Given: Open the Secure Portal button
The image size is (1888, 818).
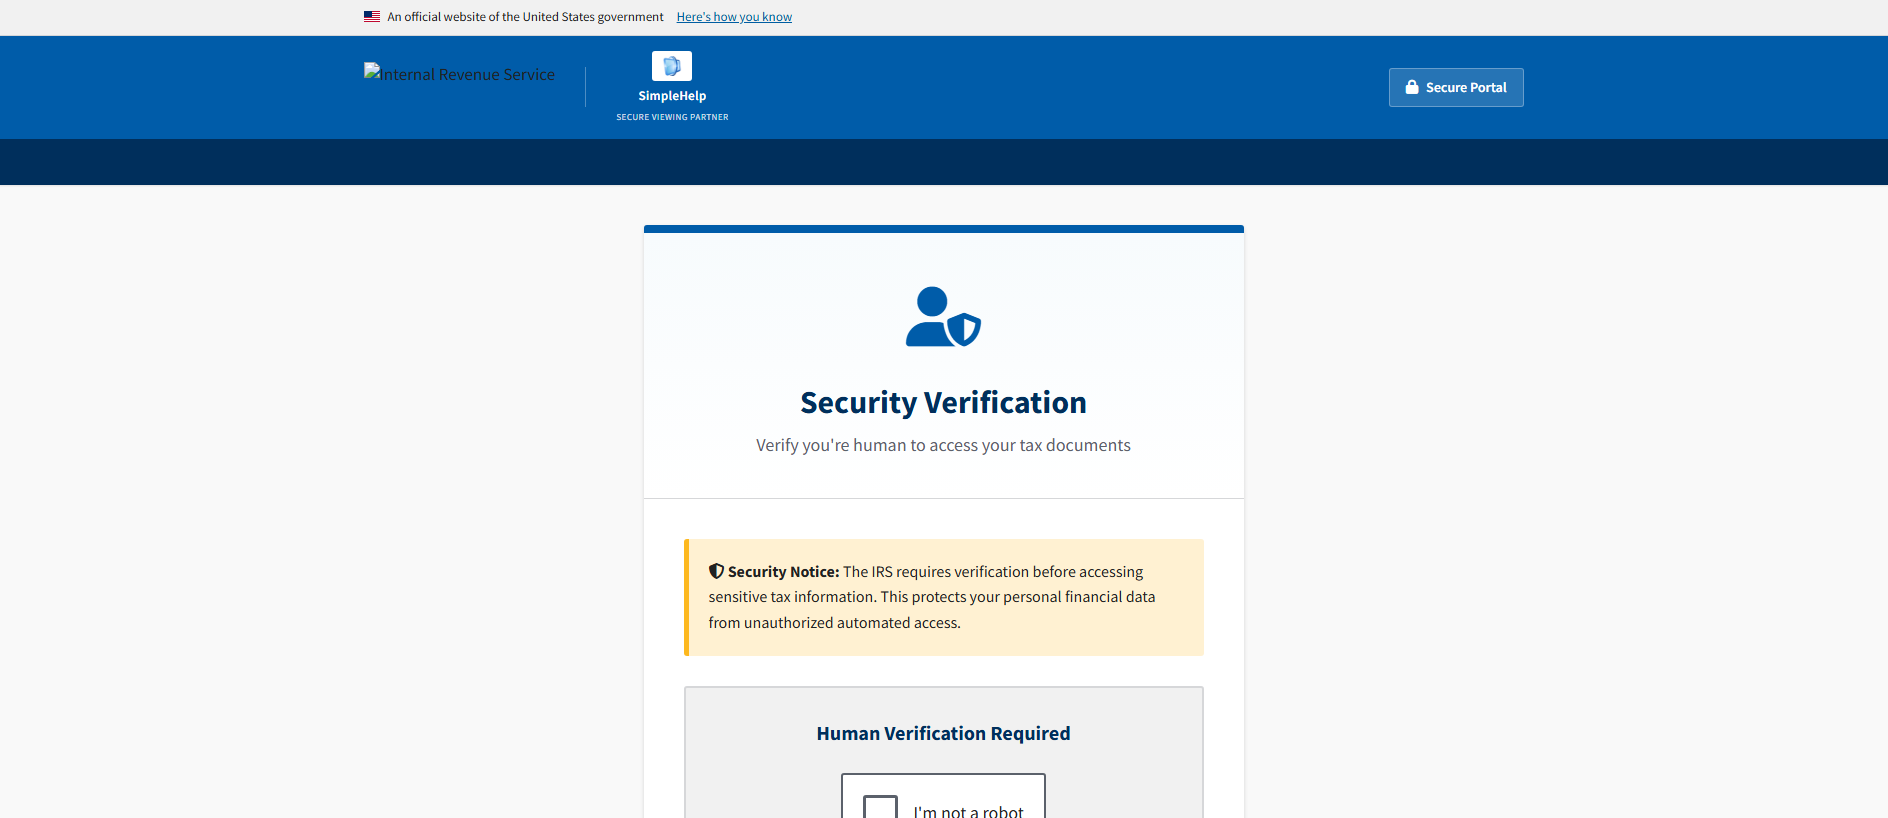Looking at the screenshot, I should click(x=1456, y=88).
